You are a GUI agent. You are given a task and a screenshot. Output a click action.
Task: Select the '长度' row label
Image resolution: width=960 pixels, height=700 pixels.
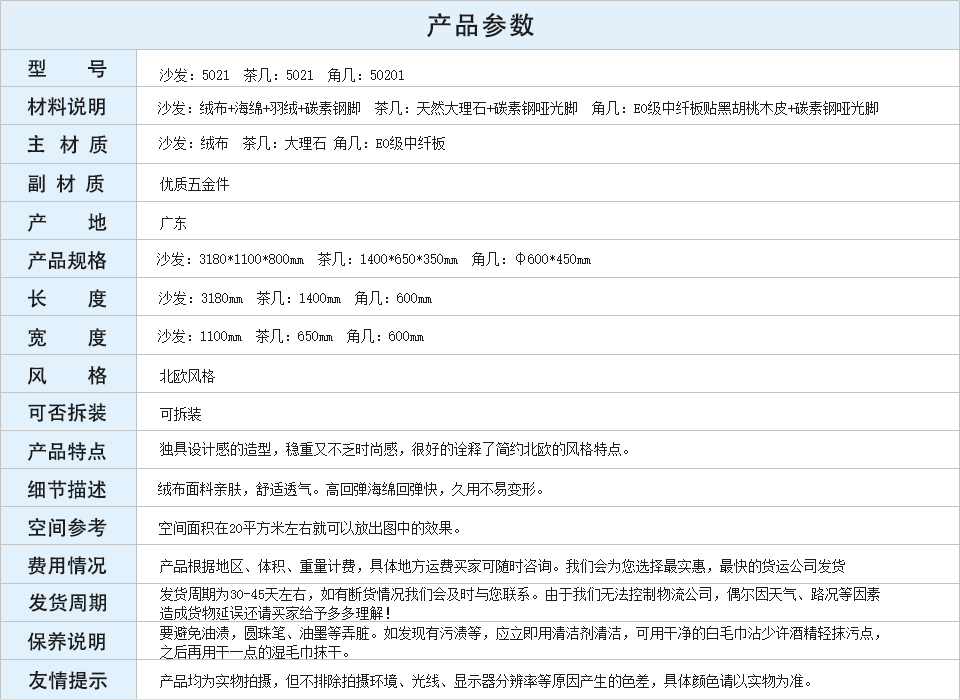click(67, 298)
